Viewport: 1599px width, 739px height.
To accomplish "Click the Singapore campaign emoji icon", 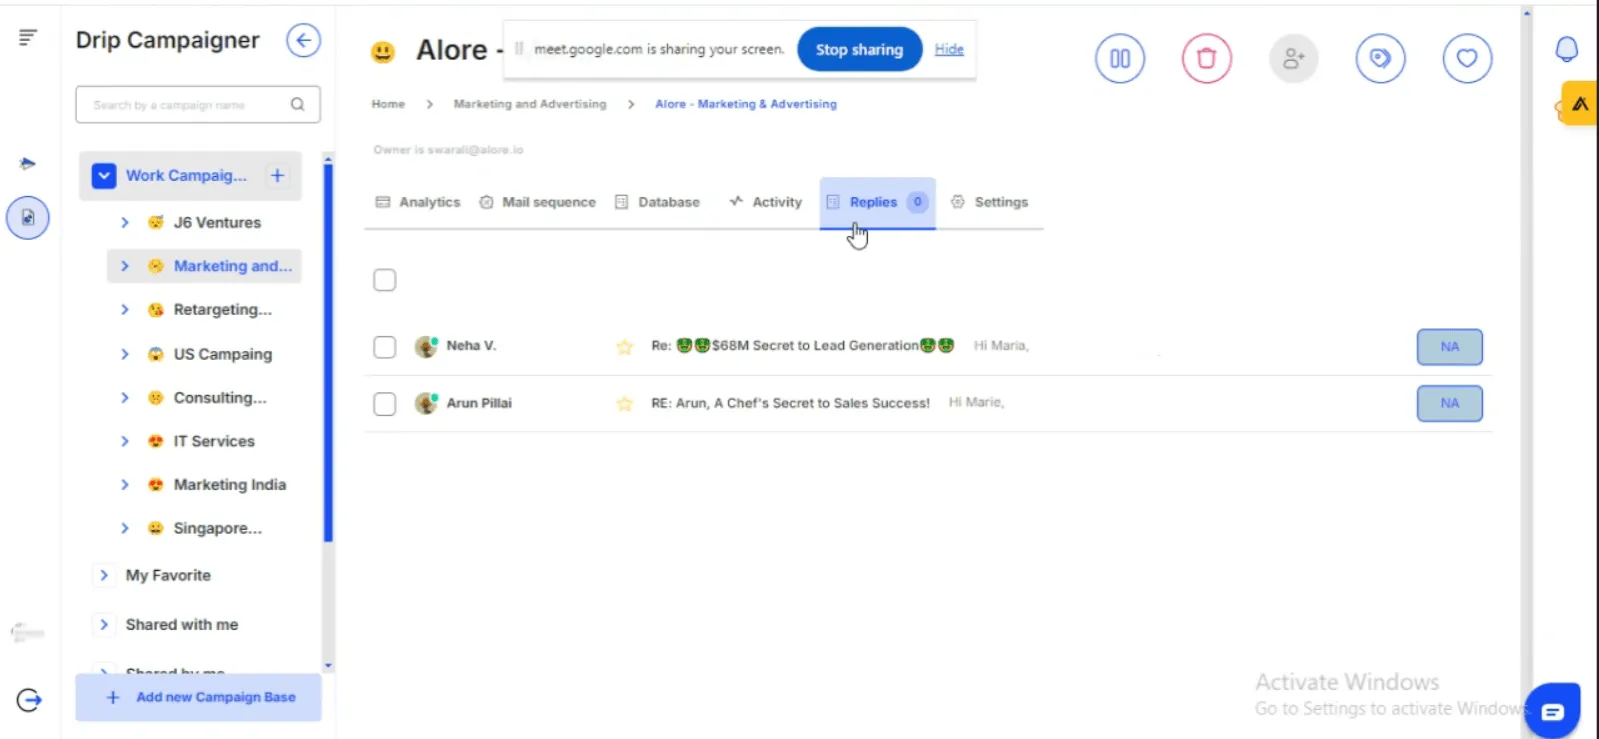I will point(155,528).
